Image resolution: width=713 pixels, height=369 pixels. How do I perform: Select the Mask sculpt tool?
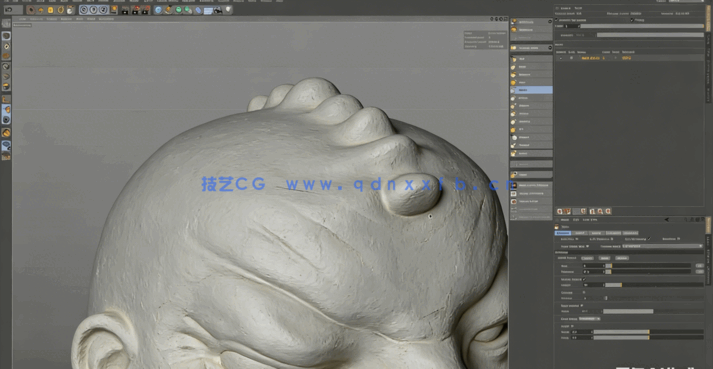point(531,174)
